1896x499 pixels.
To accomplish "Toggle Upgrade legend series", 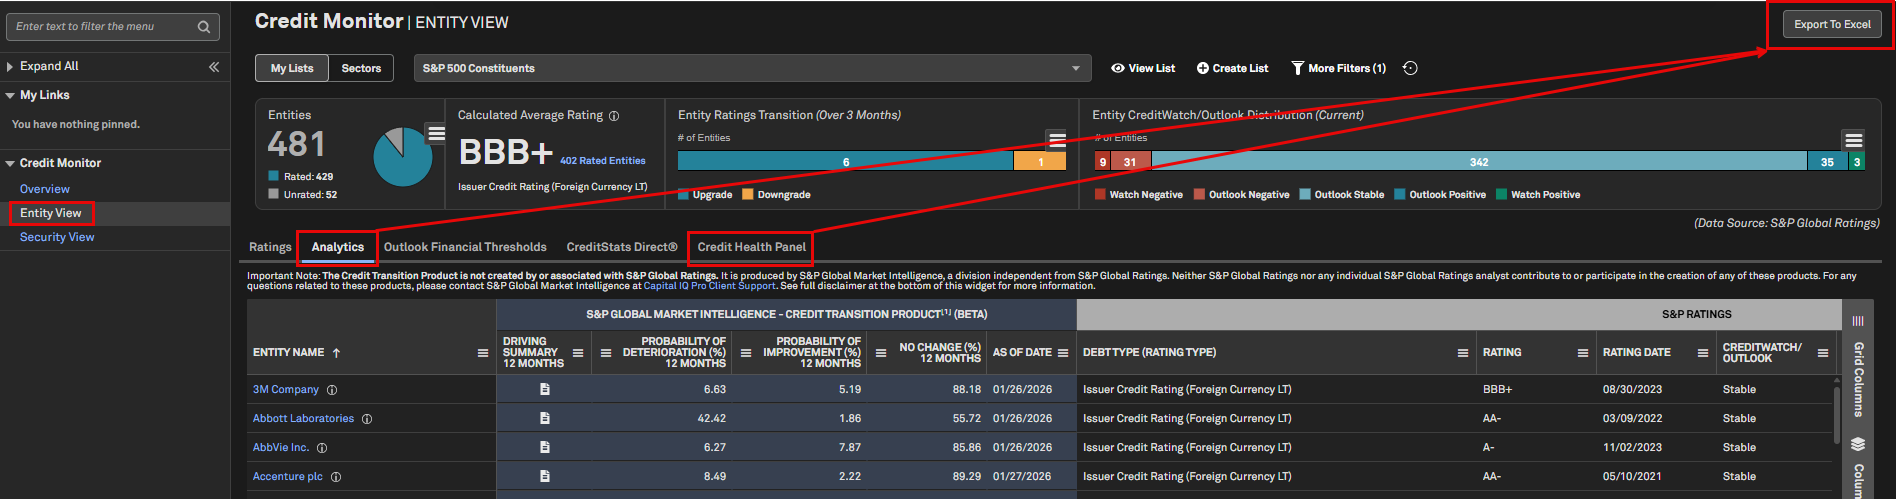I will 705,195.
